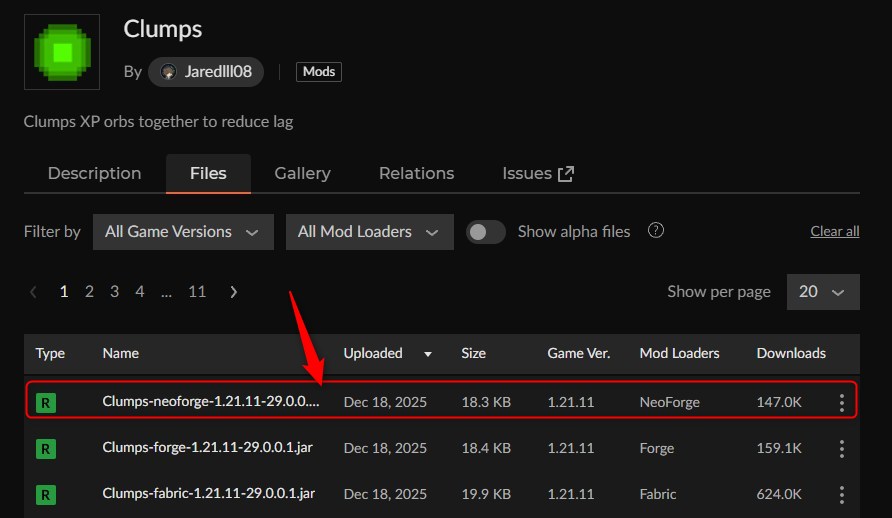Open the three-dot menu for Clumps-forge file
The height and width of the screenshot is (518, 892).
pos(841,448)
